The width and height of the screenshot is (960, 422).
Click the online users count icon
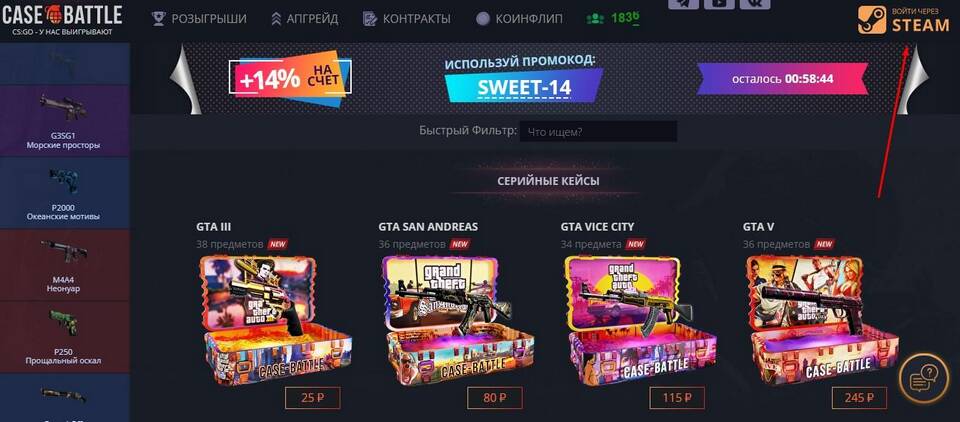pyautogui.click(x=594, y=18)
